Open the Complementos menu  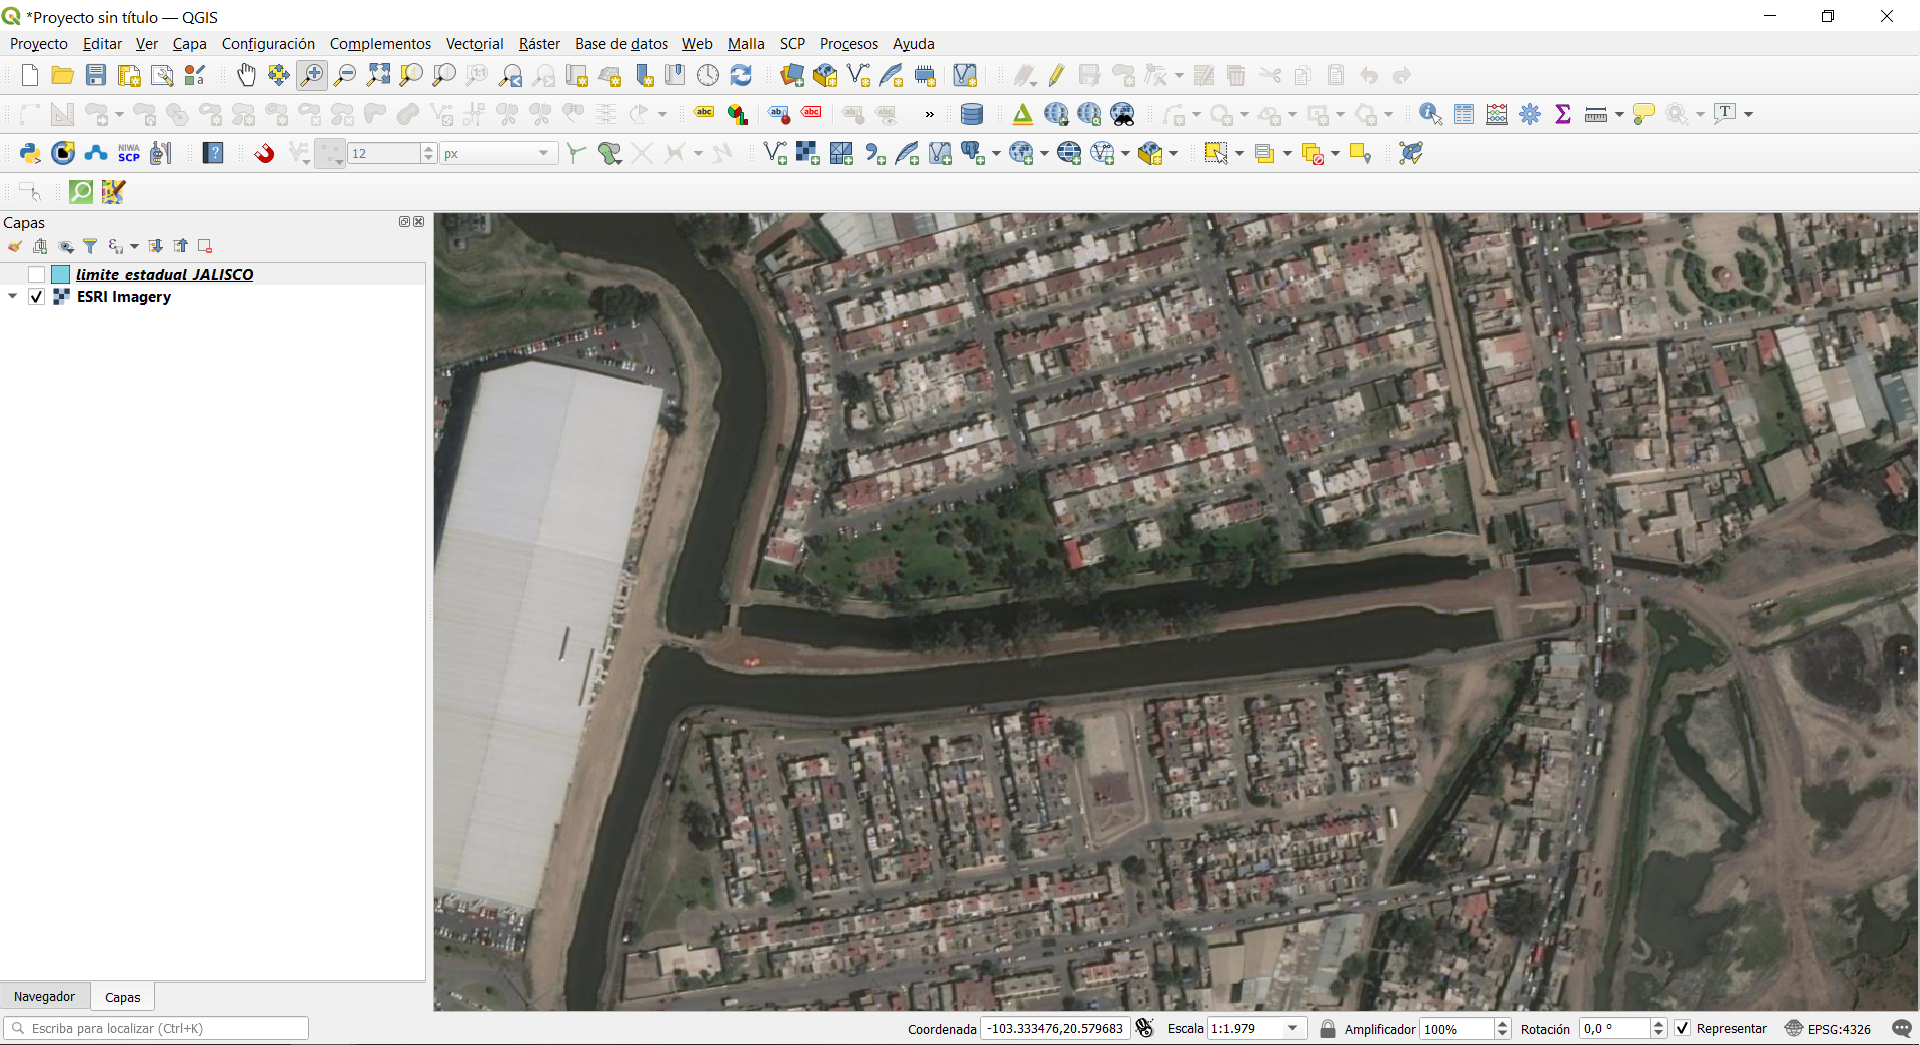pyautogui.click(x=380, y=44)
